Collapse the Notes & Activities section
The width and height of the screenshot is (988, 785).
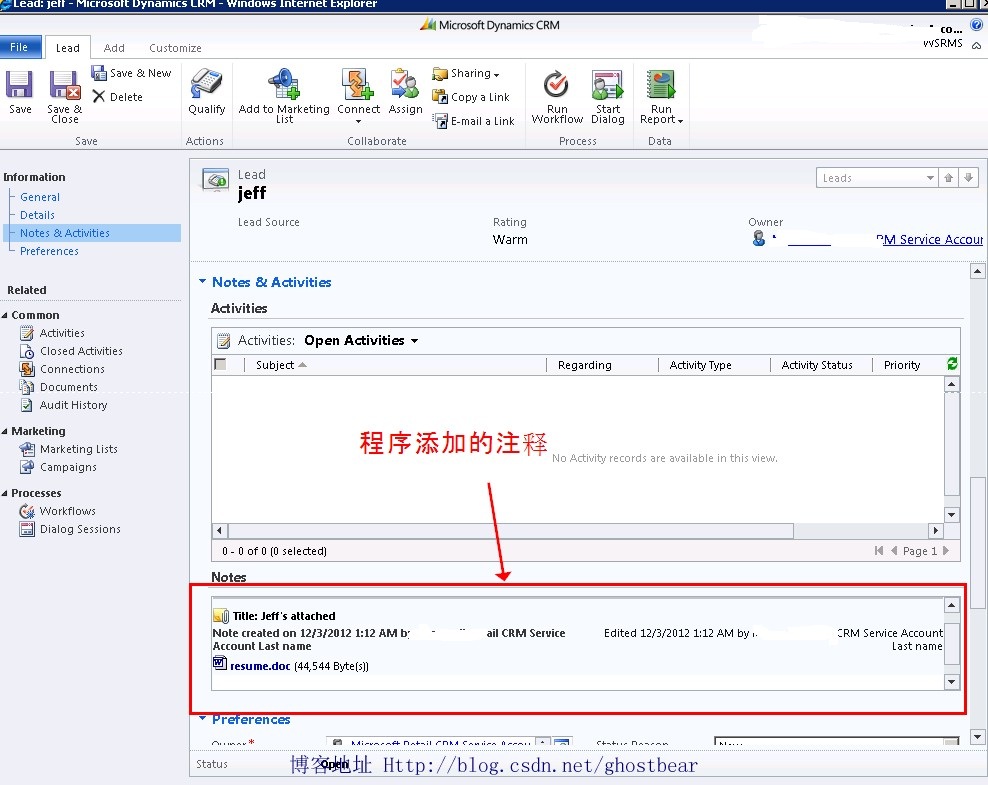202,281
